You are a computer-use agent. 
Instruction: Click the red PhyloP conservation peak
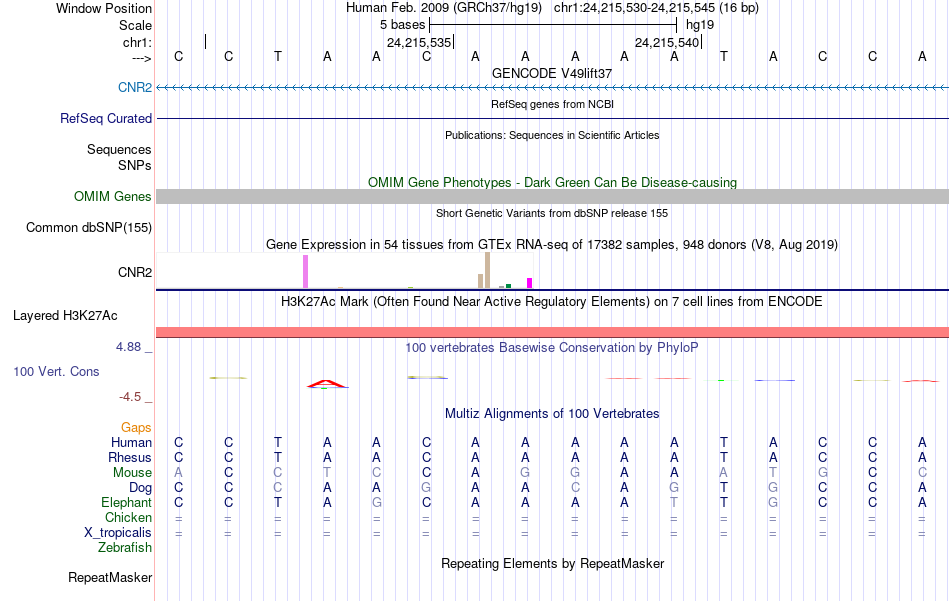point(327,384)
